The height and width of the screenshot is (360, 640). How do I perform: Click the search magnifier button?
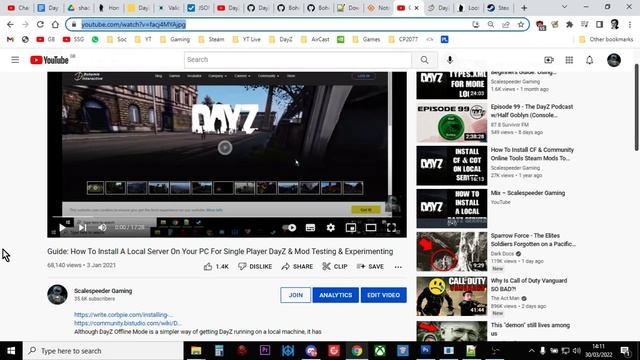pos(424,60)
